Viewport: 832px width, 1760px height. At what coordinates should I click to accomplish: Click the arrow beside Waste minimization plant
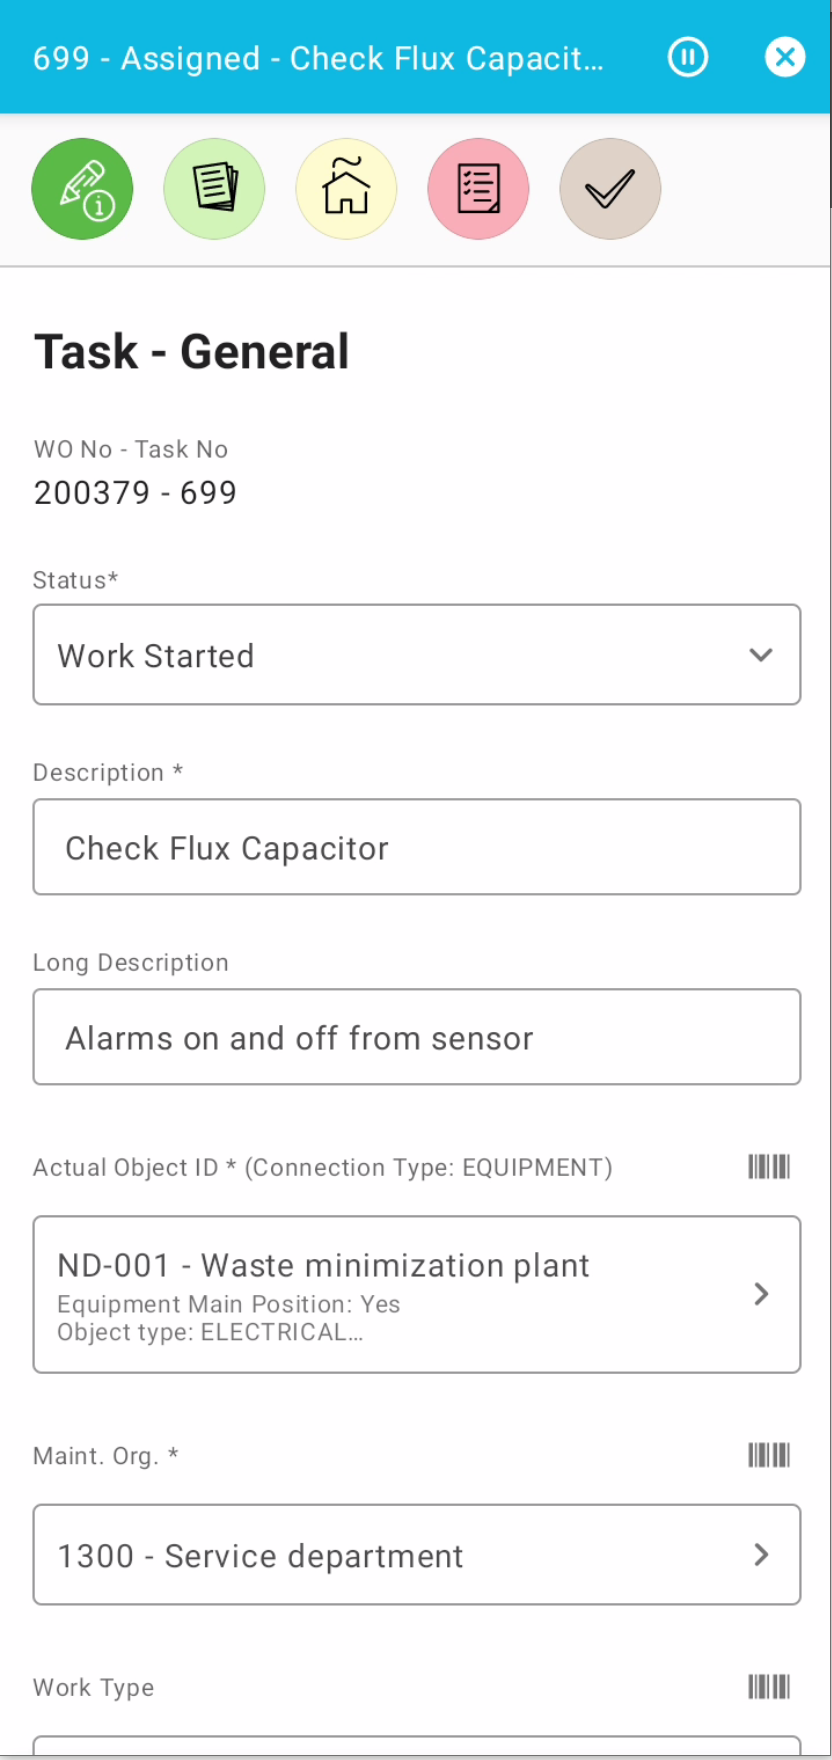[761, 1294]
